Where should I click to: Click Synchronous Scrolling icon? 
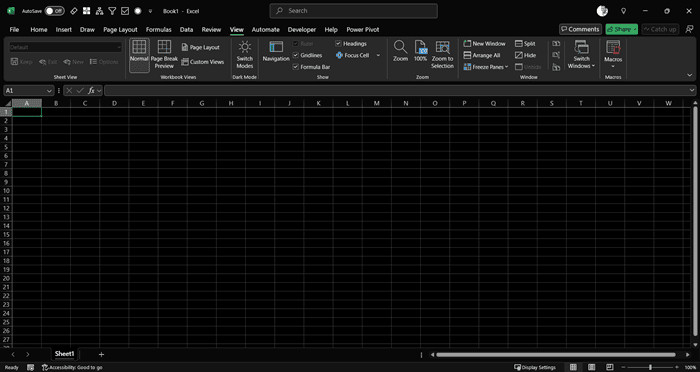pos(556,55)
